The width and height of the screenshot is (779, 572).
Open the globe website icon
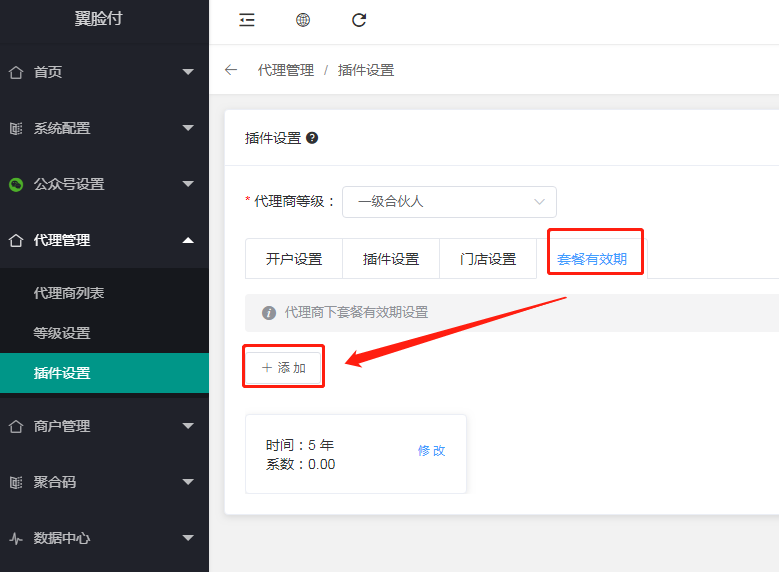click(x=303, y=20)
